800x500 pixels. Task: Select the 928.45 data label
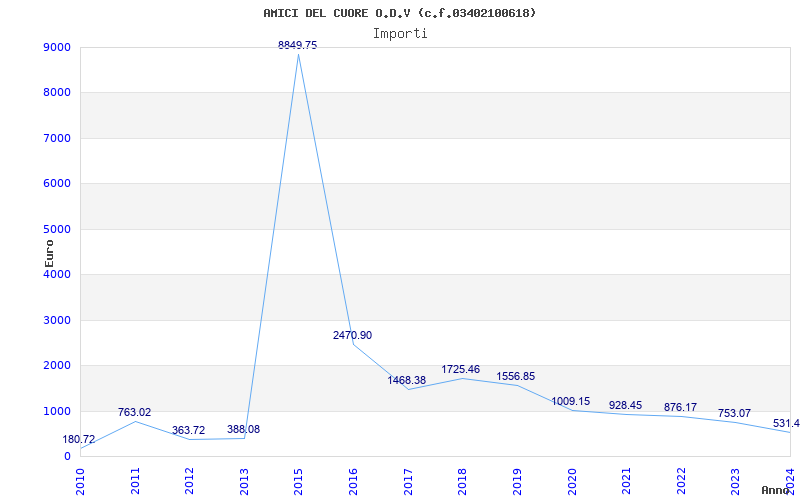pyautogui.click(x=626, y=406)
